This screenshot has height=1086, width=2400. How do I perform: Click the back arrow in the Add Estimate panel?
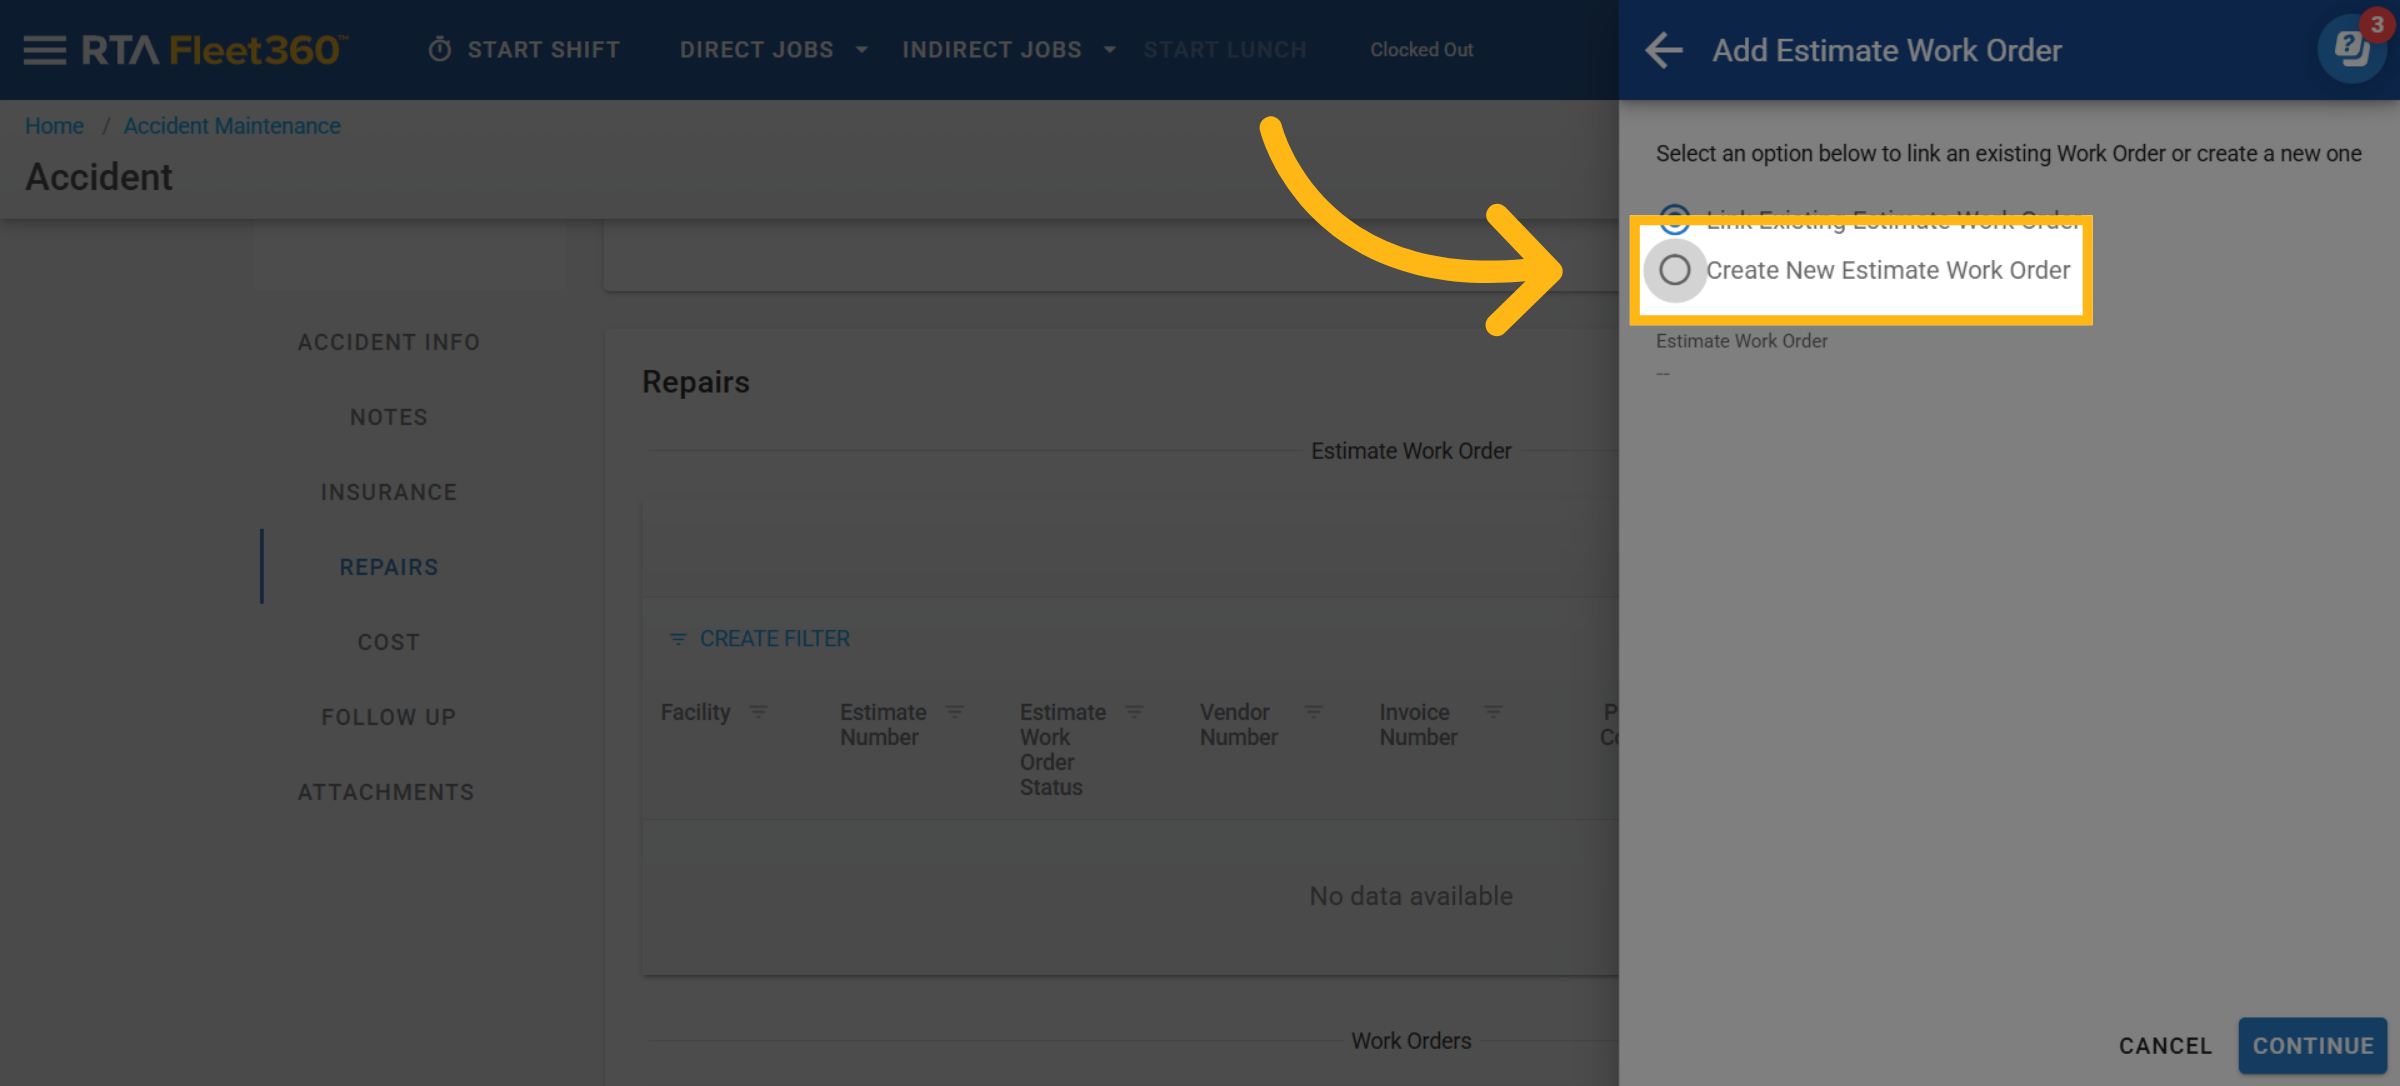click(x=1664, y=50)
